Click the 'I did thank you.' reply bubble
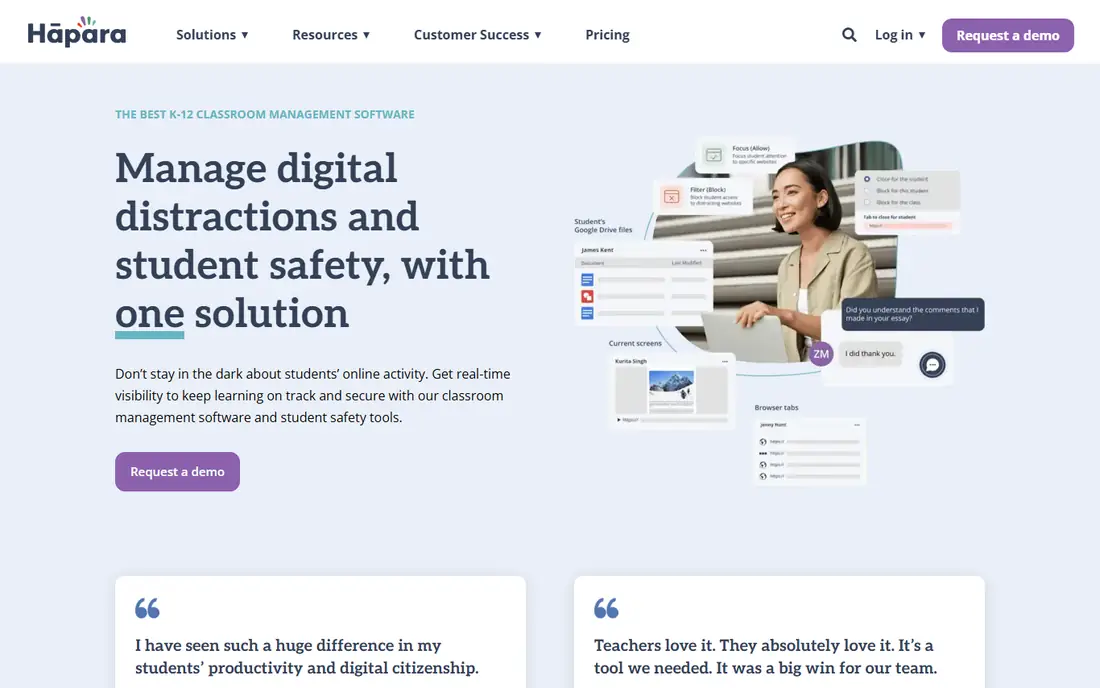 [x=870, y=353]
